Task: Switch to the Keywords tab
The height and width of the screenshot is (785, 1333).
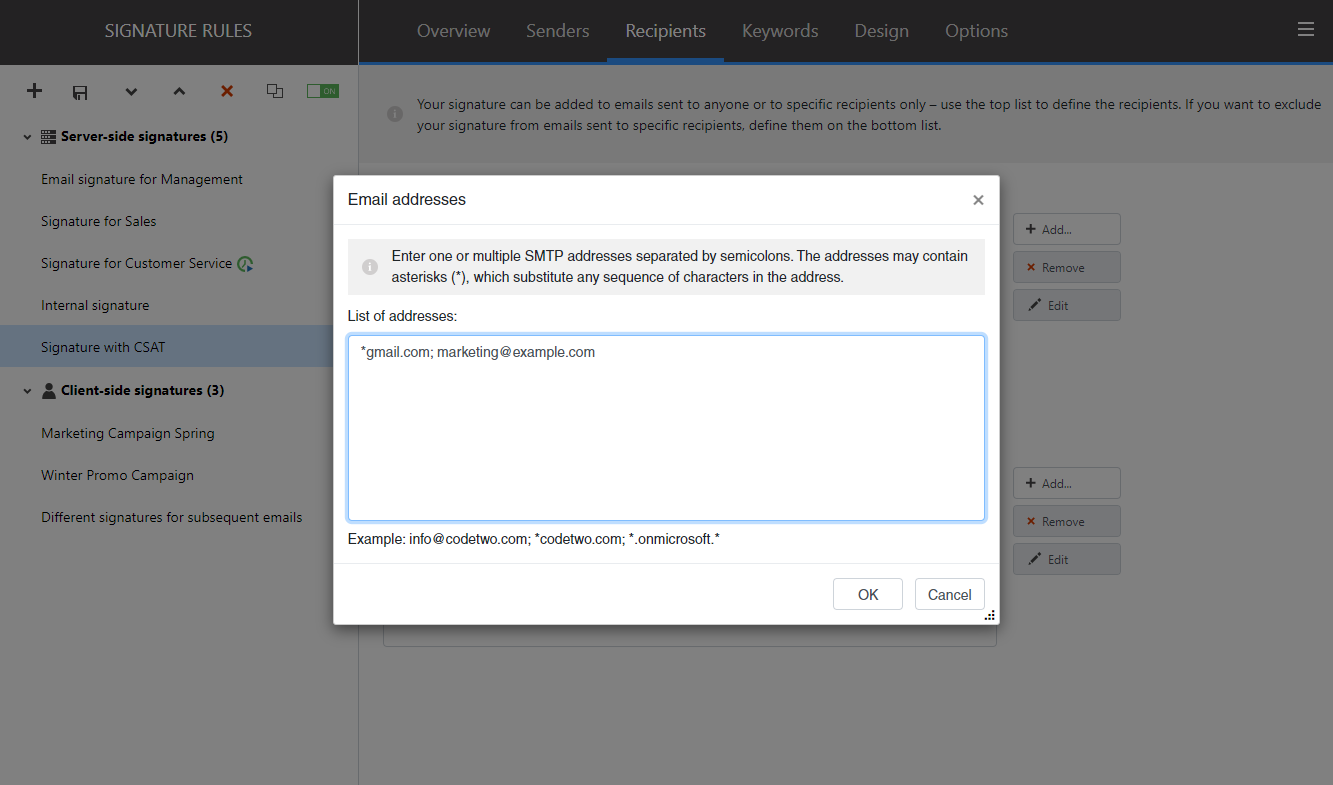Action: 779,31
